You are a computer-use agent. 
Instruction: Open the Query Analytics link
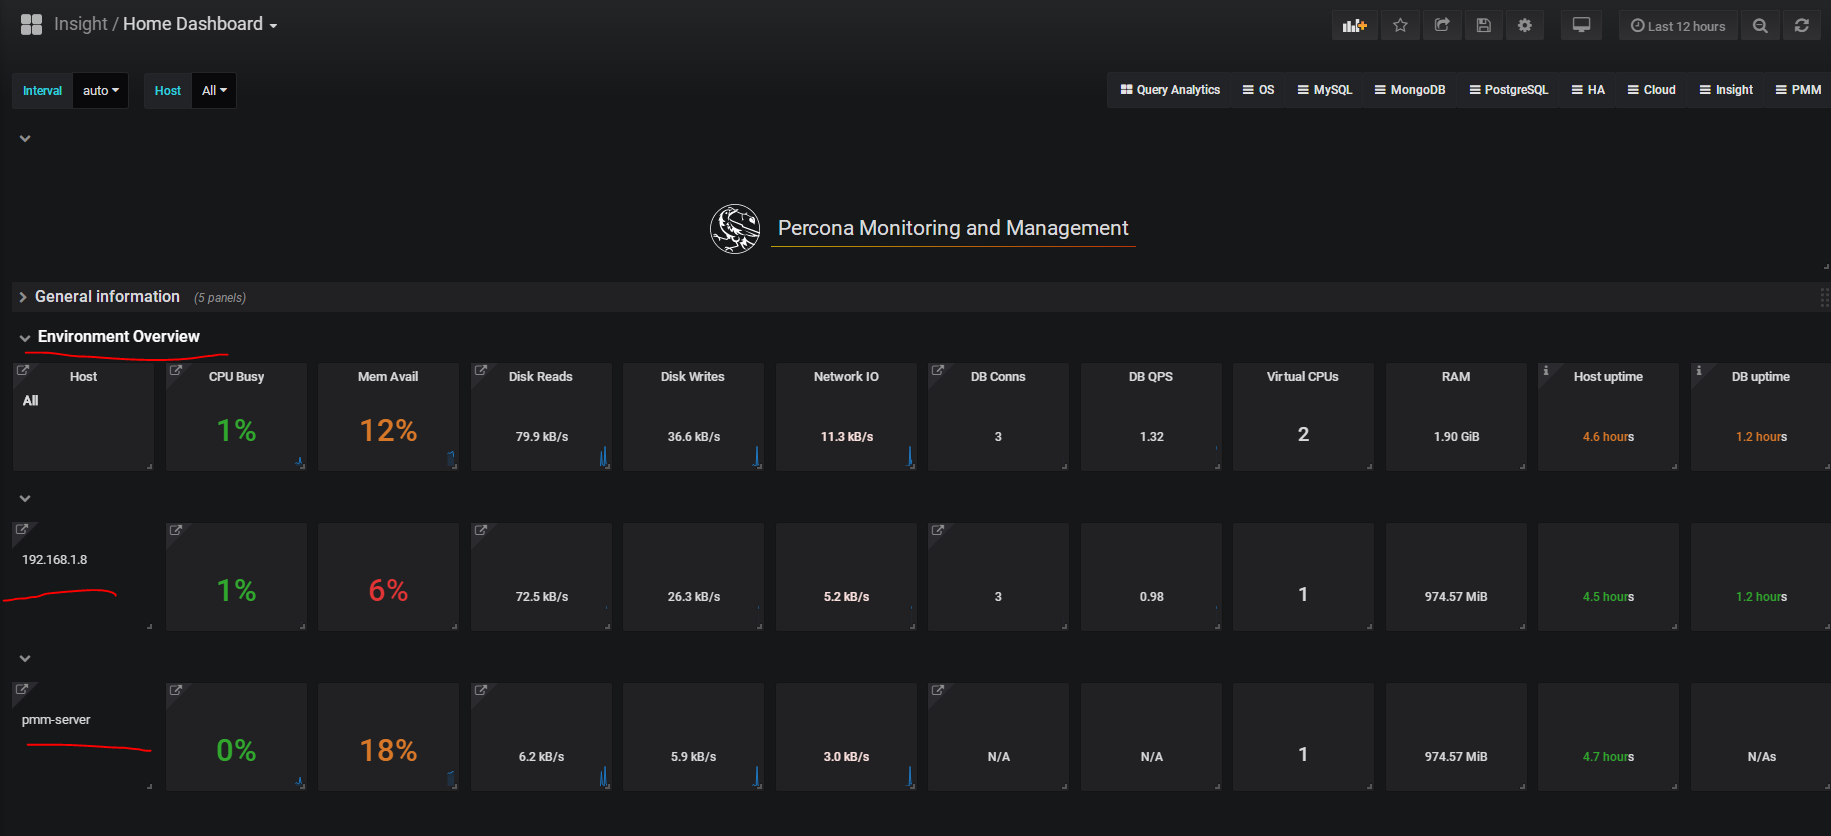click(x=1170, y=90)
